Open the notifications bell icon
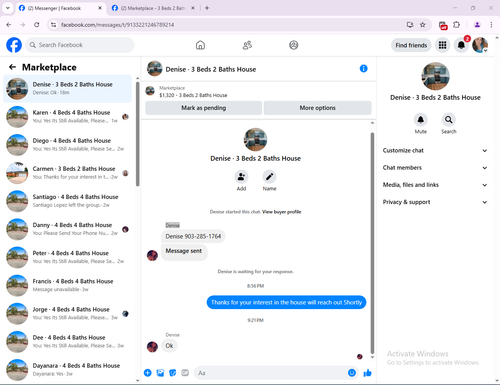This screenshot has height=385, width=500. click(x=461, y=45)
